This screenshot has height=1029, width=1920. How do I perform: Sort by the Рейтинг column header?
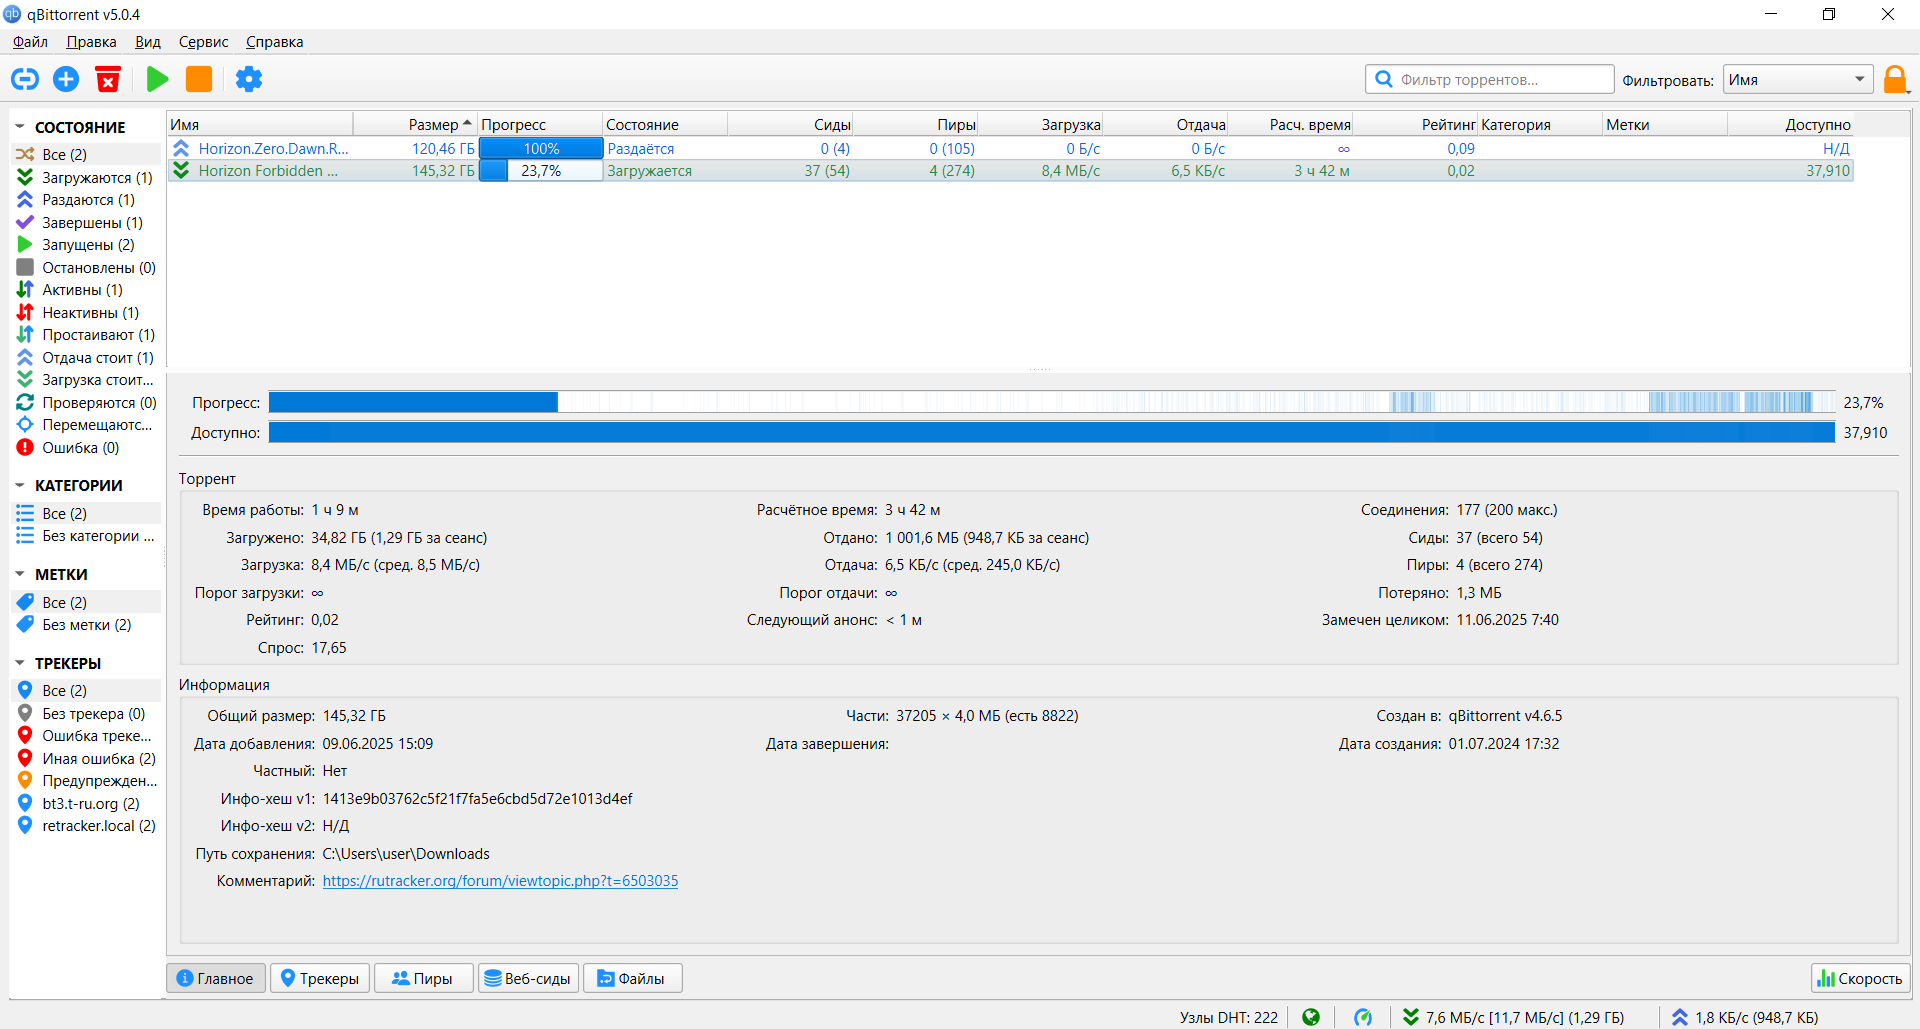click(x=1415, y=124)
